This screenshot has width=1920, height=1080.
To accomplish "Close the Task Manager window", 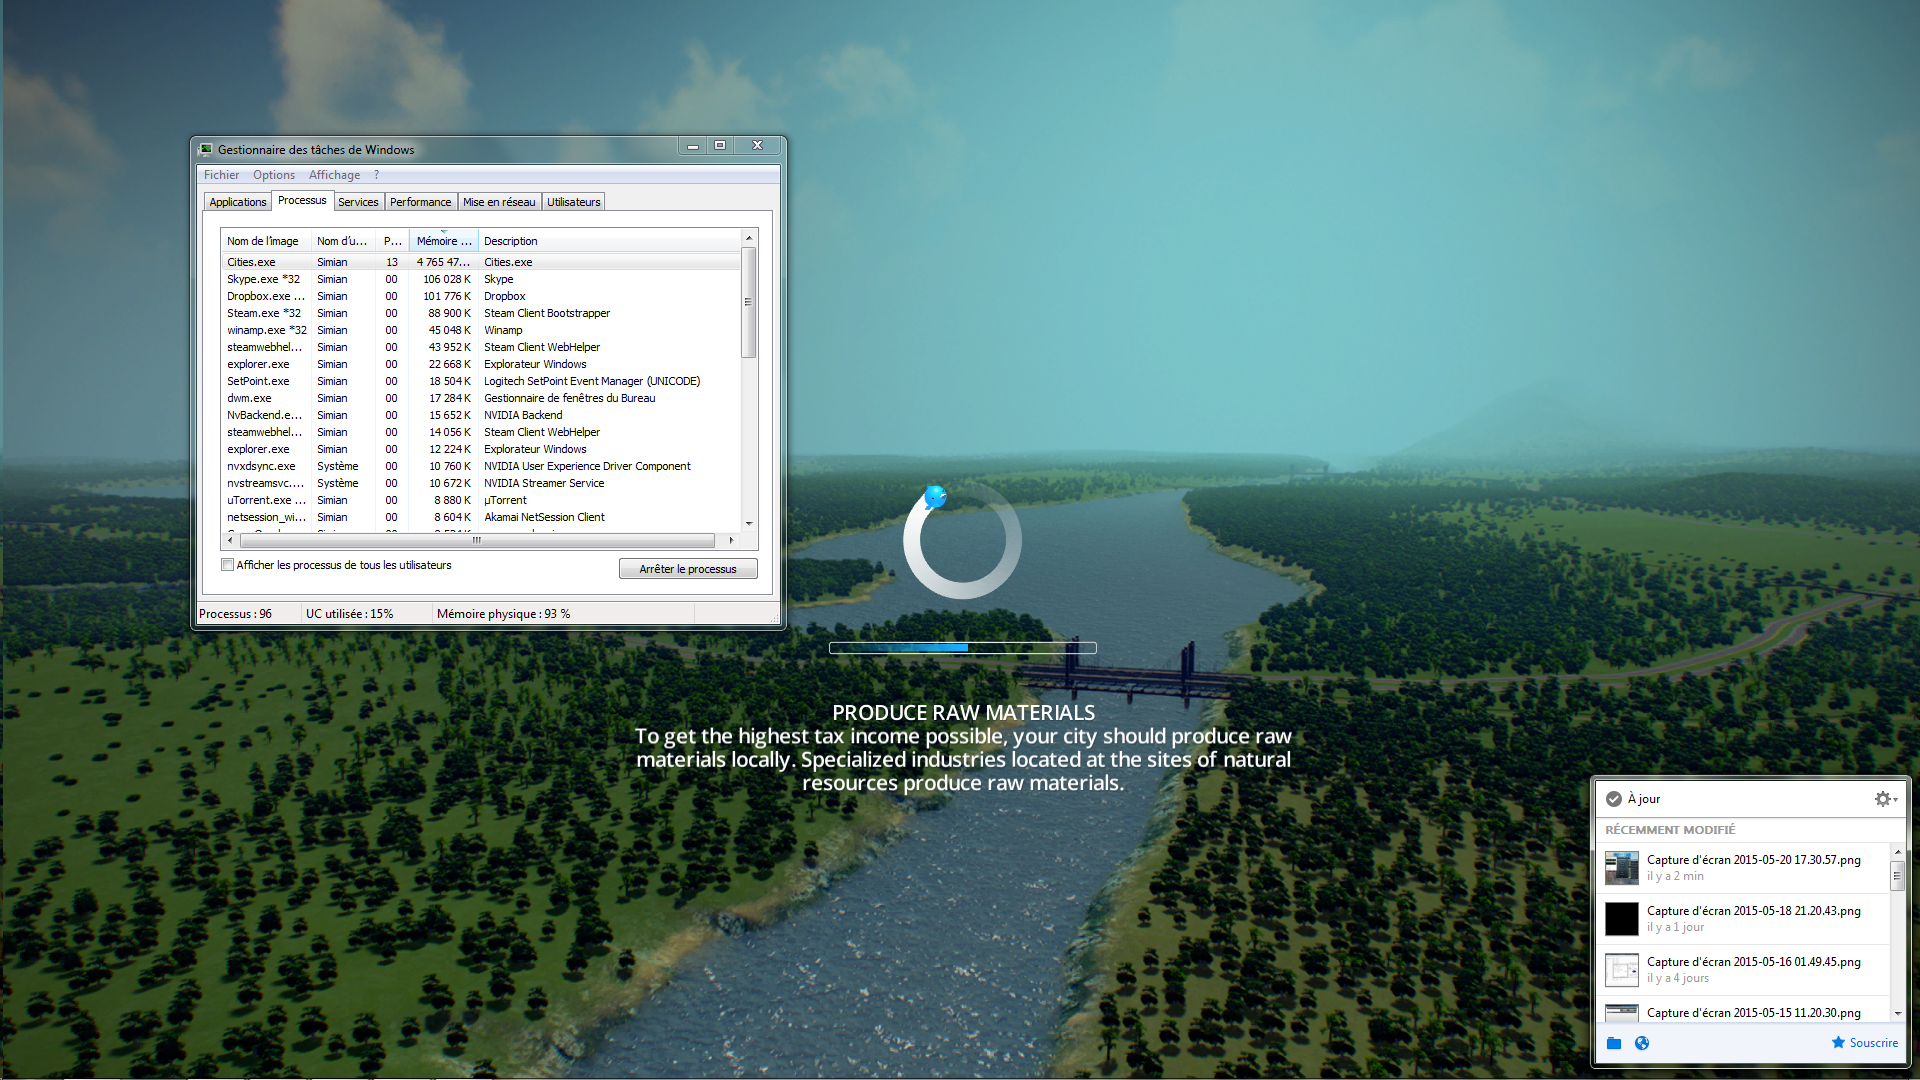I will 758,146.
